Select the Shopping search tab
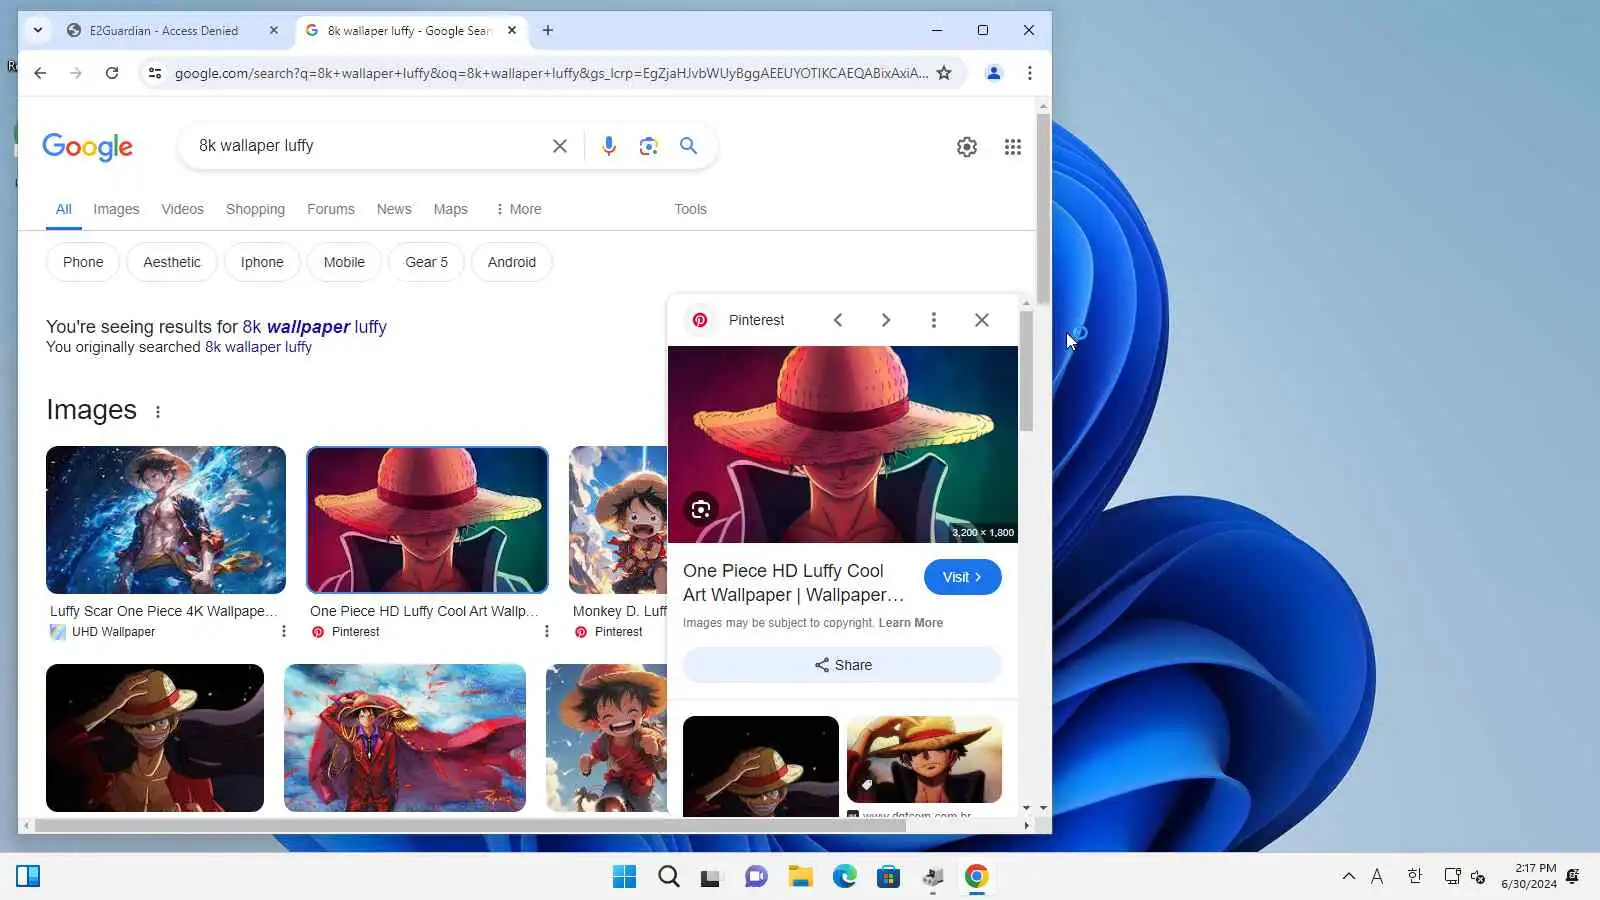Screen dimensions: 1600x900 [x=255, y=209]
